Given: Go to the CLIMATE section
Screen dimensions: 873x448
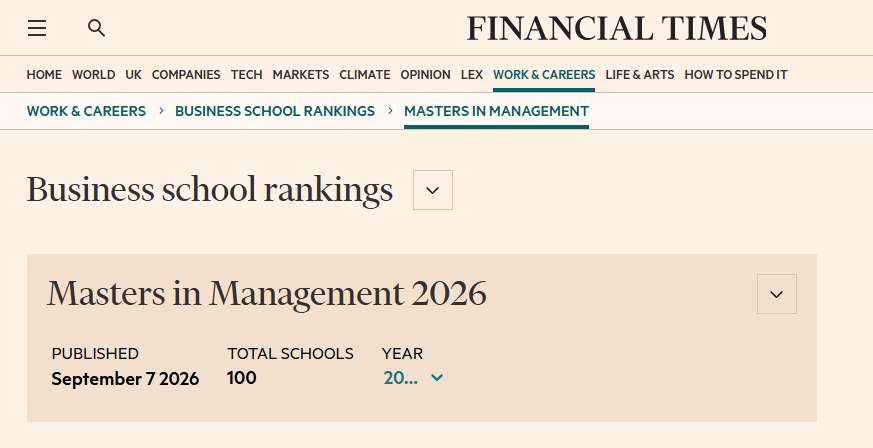Looking at the screenshot, I should pyautogui.click(x=365, y=75).
